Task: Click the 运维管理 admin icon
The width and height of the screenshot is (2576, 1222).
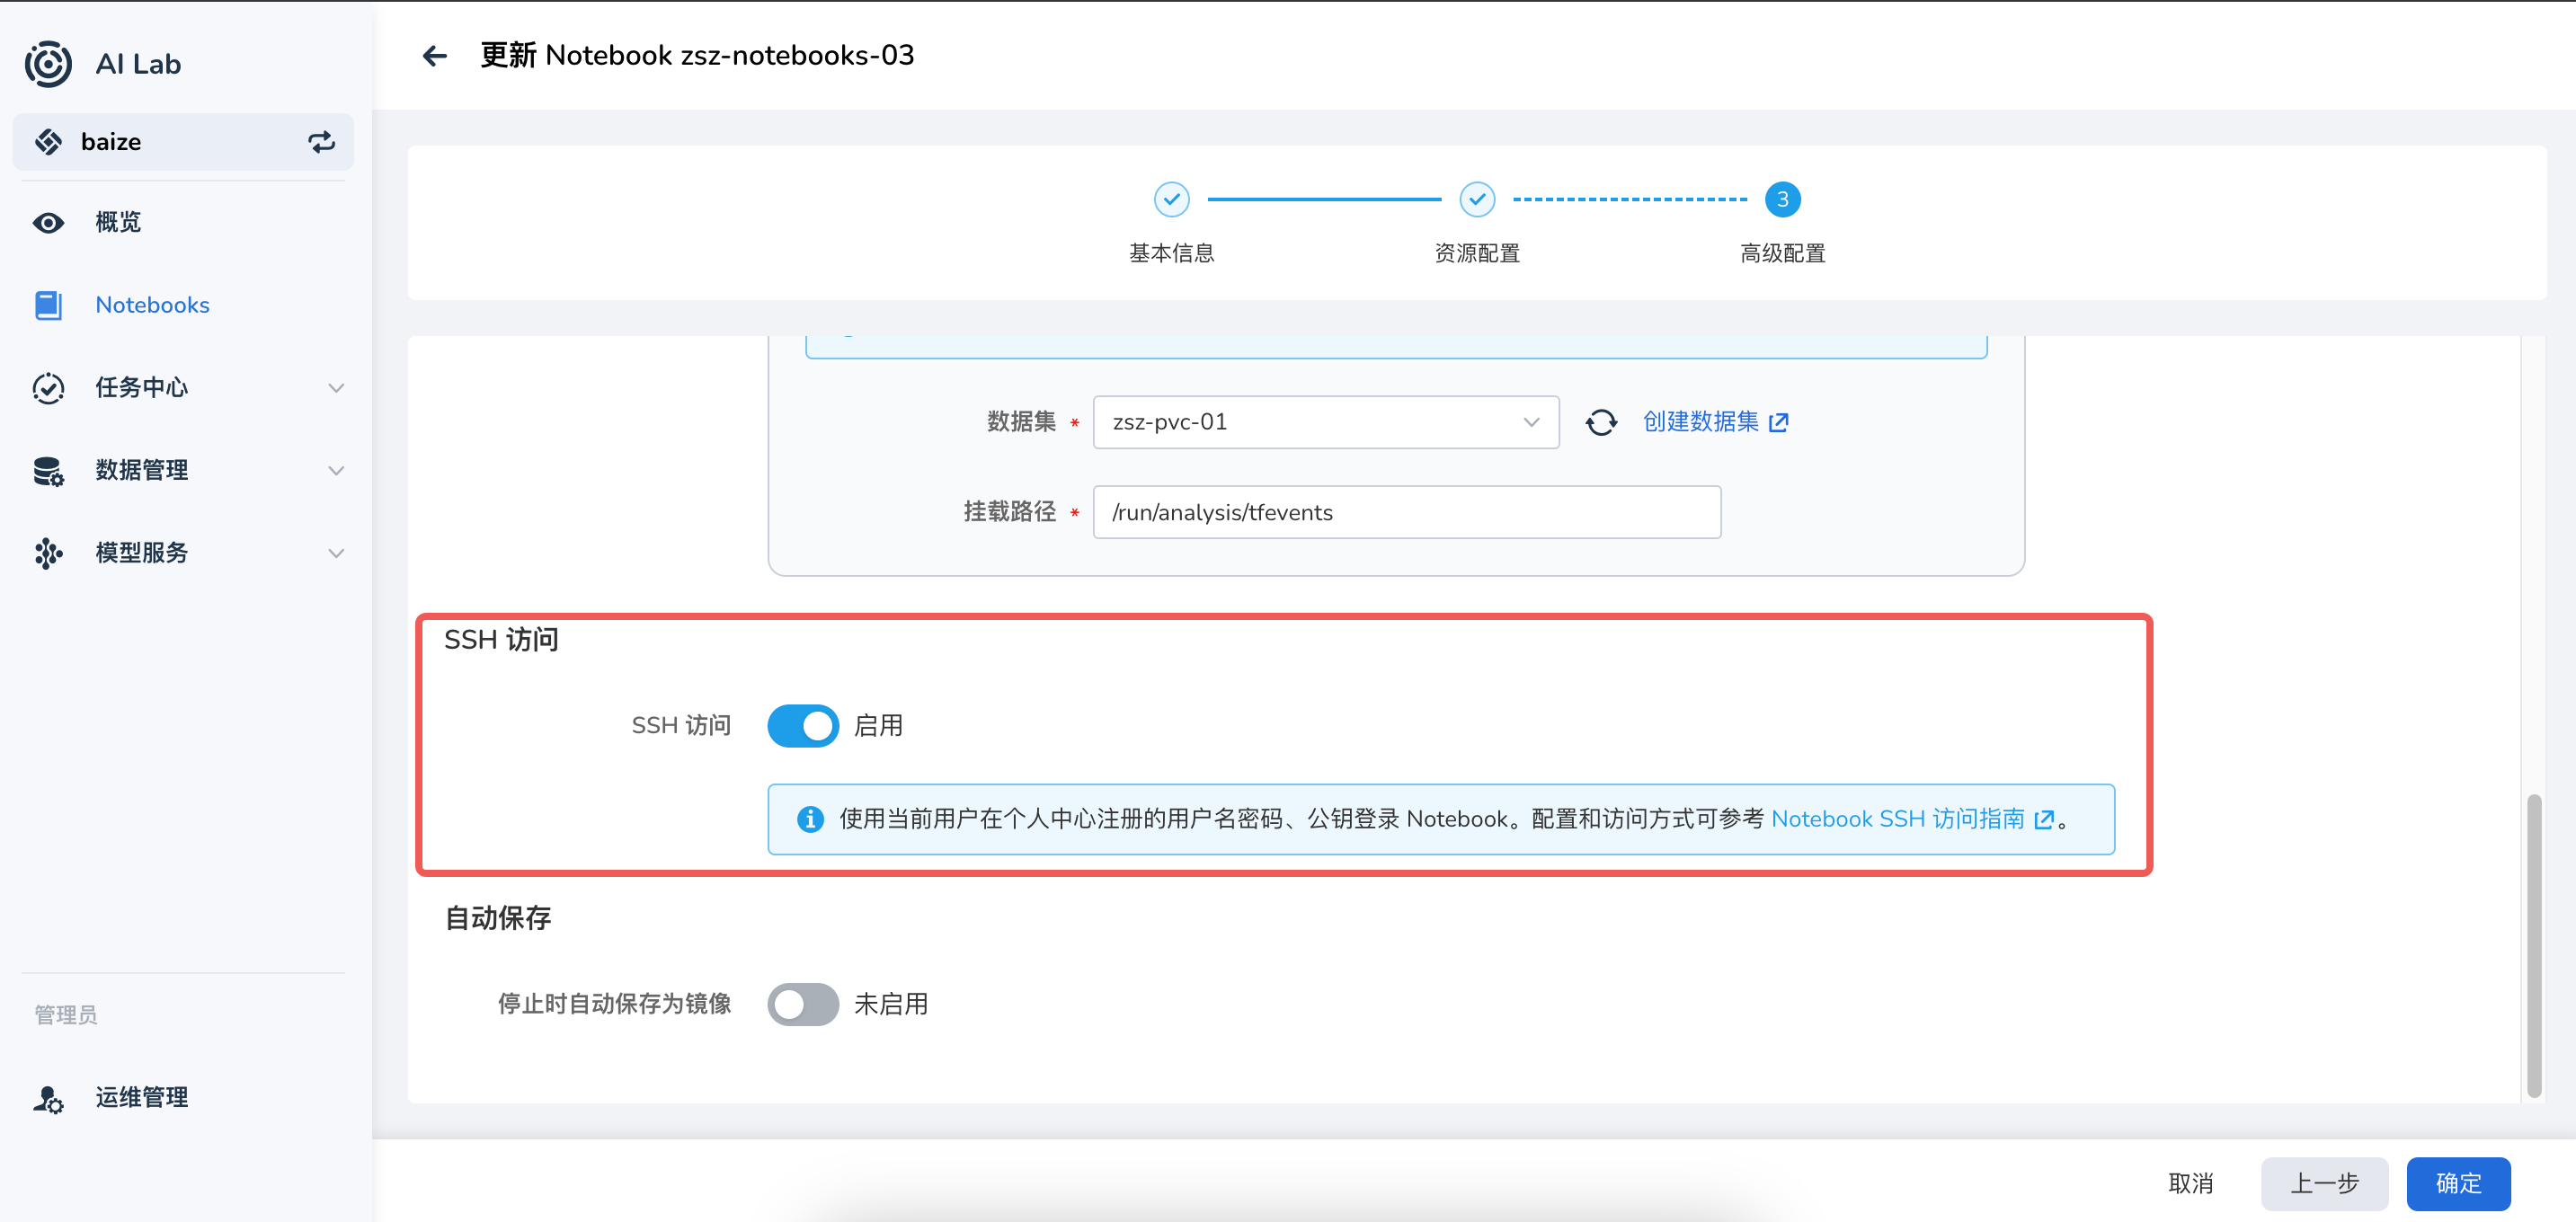Action: pos(47,1098)
